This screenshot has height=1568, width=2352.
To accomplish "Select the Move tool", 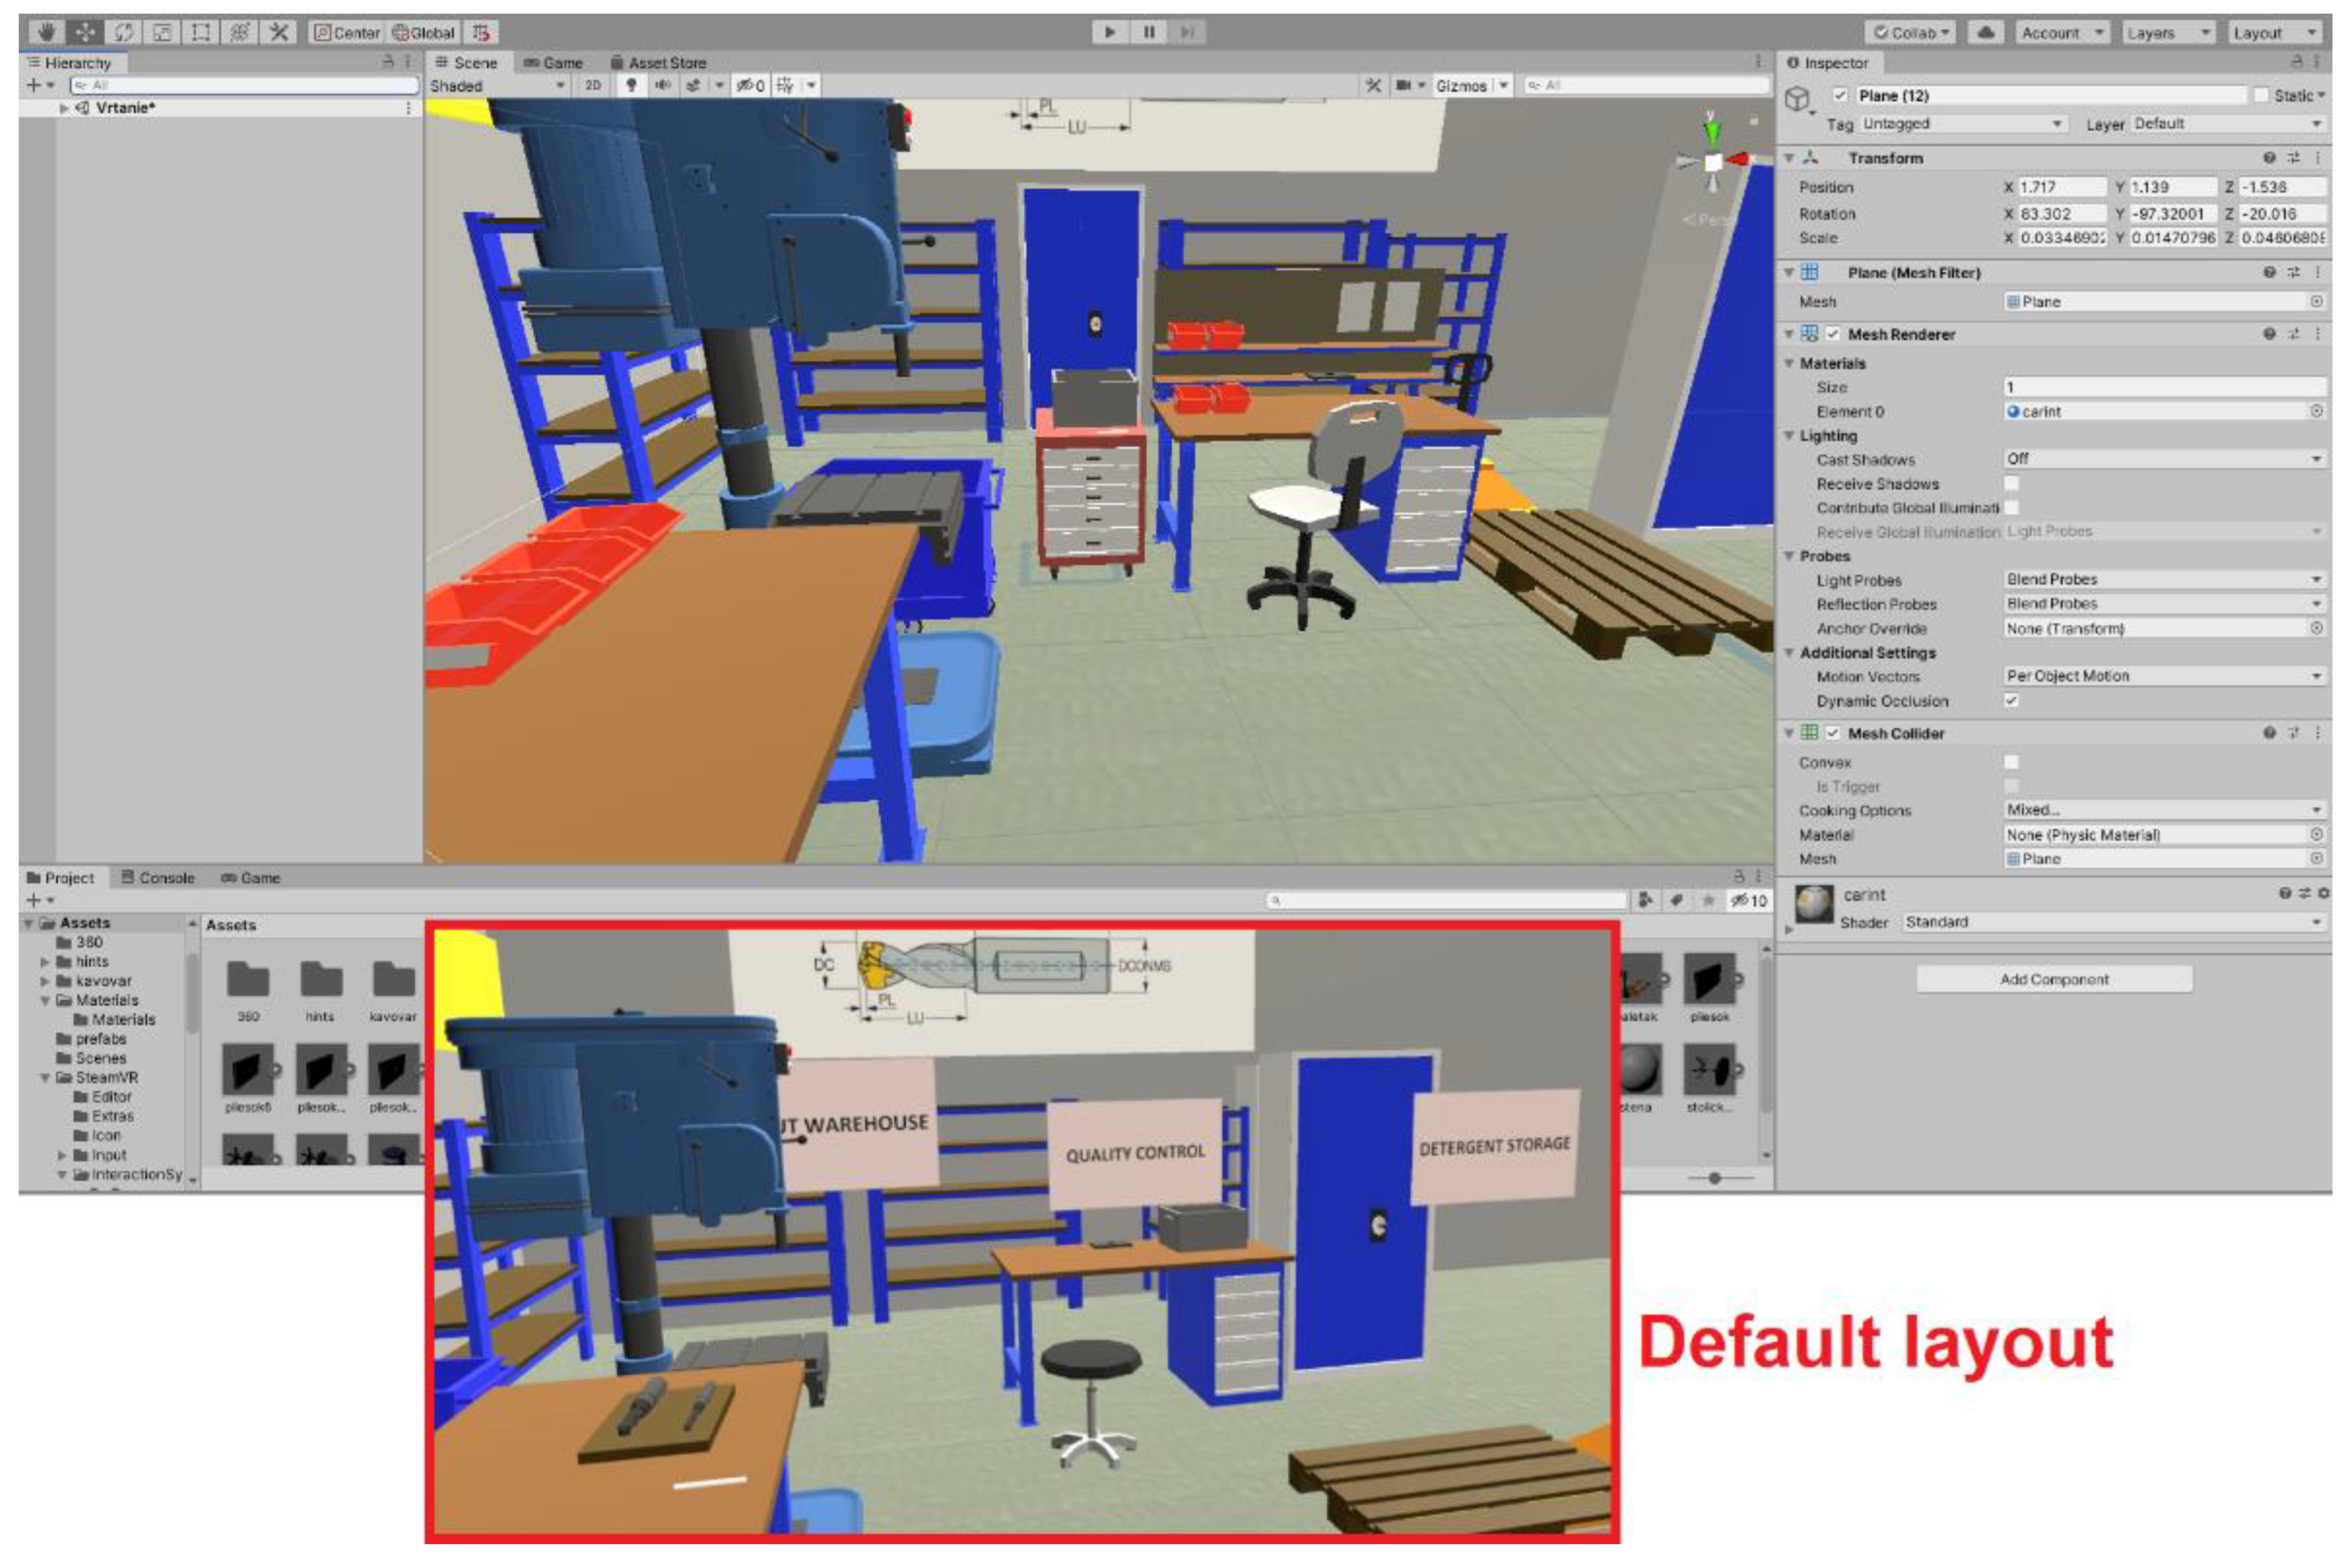I will tap(85, 32).
